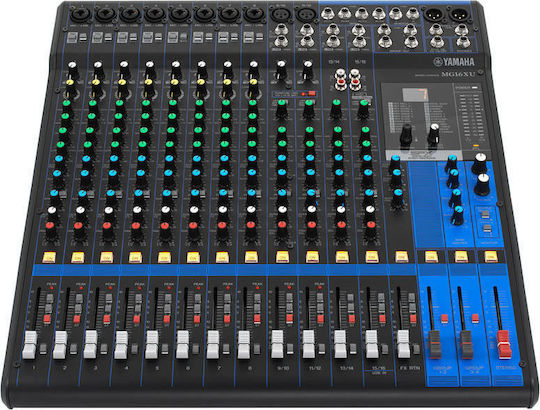Adjust the channel 11/12 fader
This screenshot has width=540, height=410.
309,344
